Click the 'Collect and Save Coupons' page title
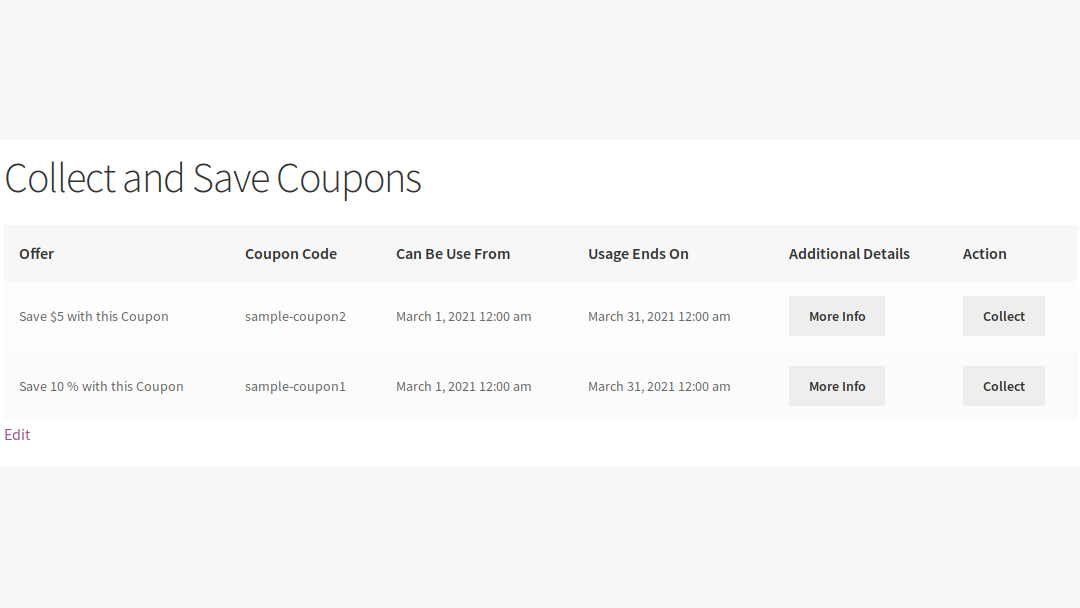This screenshot has height=608, width=1080. pos(213,178)
